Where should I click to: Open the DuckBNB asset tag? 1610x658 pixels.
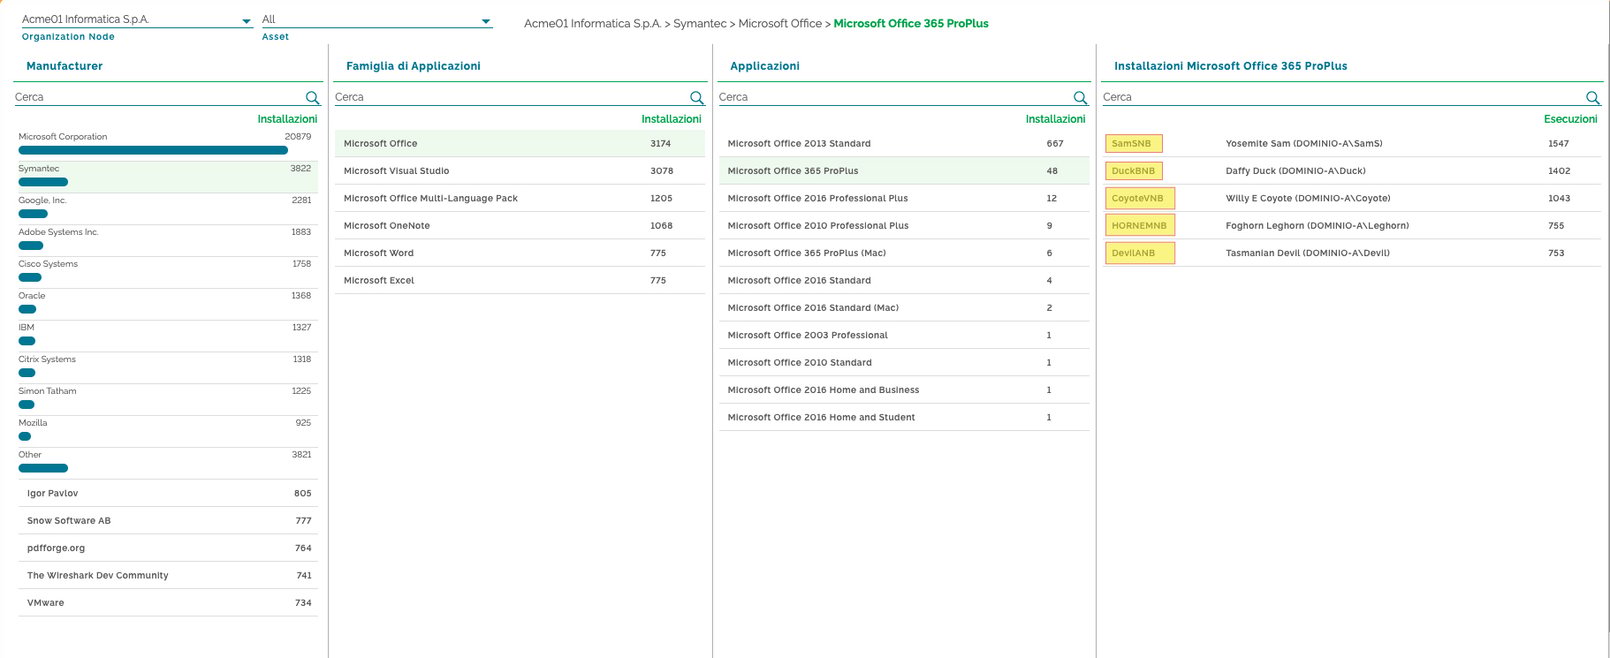(1134, 171)
